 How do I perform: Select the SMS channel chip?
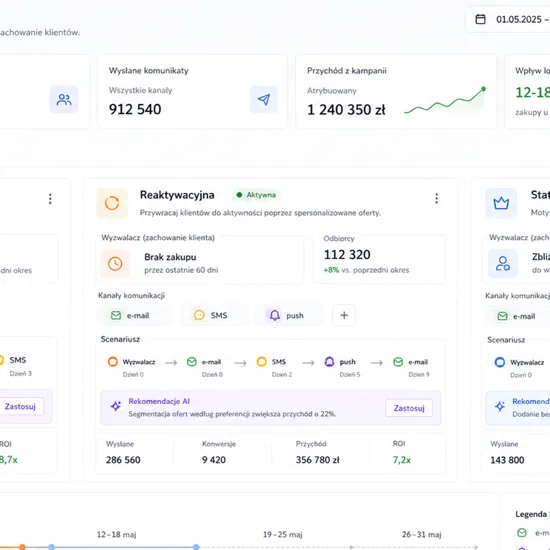tap(214, 315)
